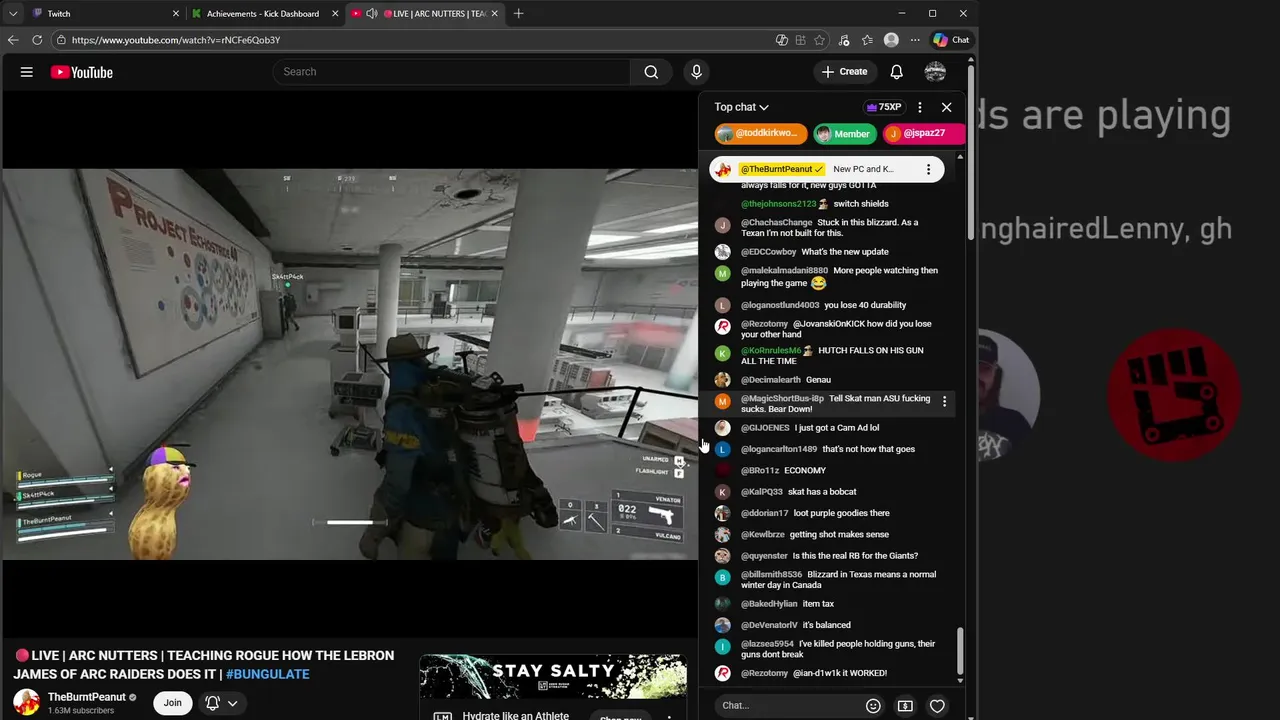The height and width of the screenshot is (720, 1280).
Task: Click the @jspaz27 pink chip
Action: click(x=925, y=134)
